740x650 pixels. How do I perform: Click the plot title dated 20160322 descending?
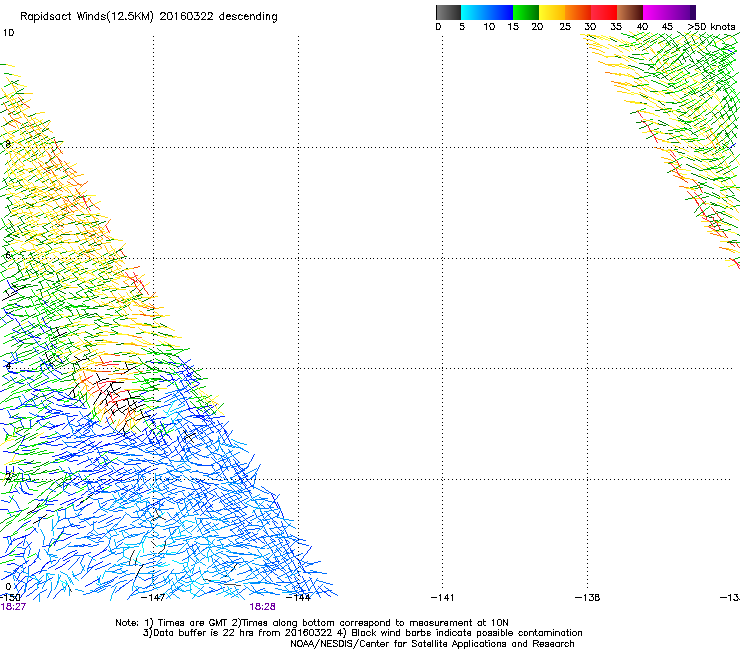pyautogui.click(x=149, y=17)
